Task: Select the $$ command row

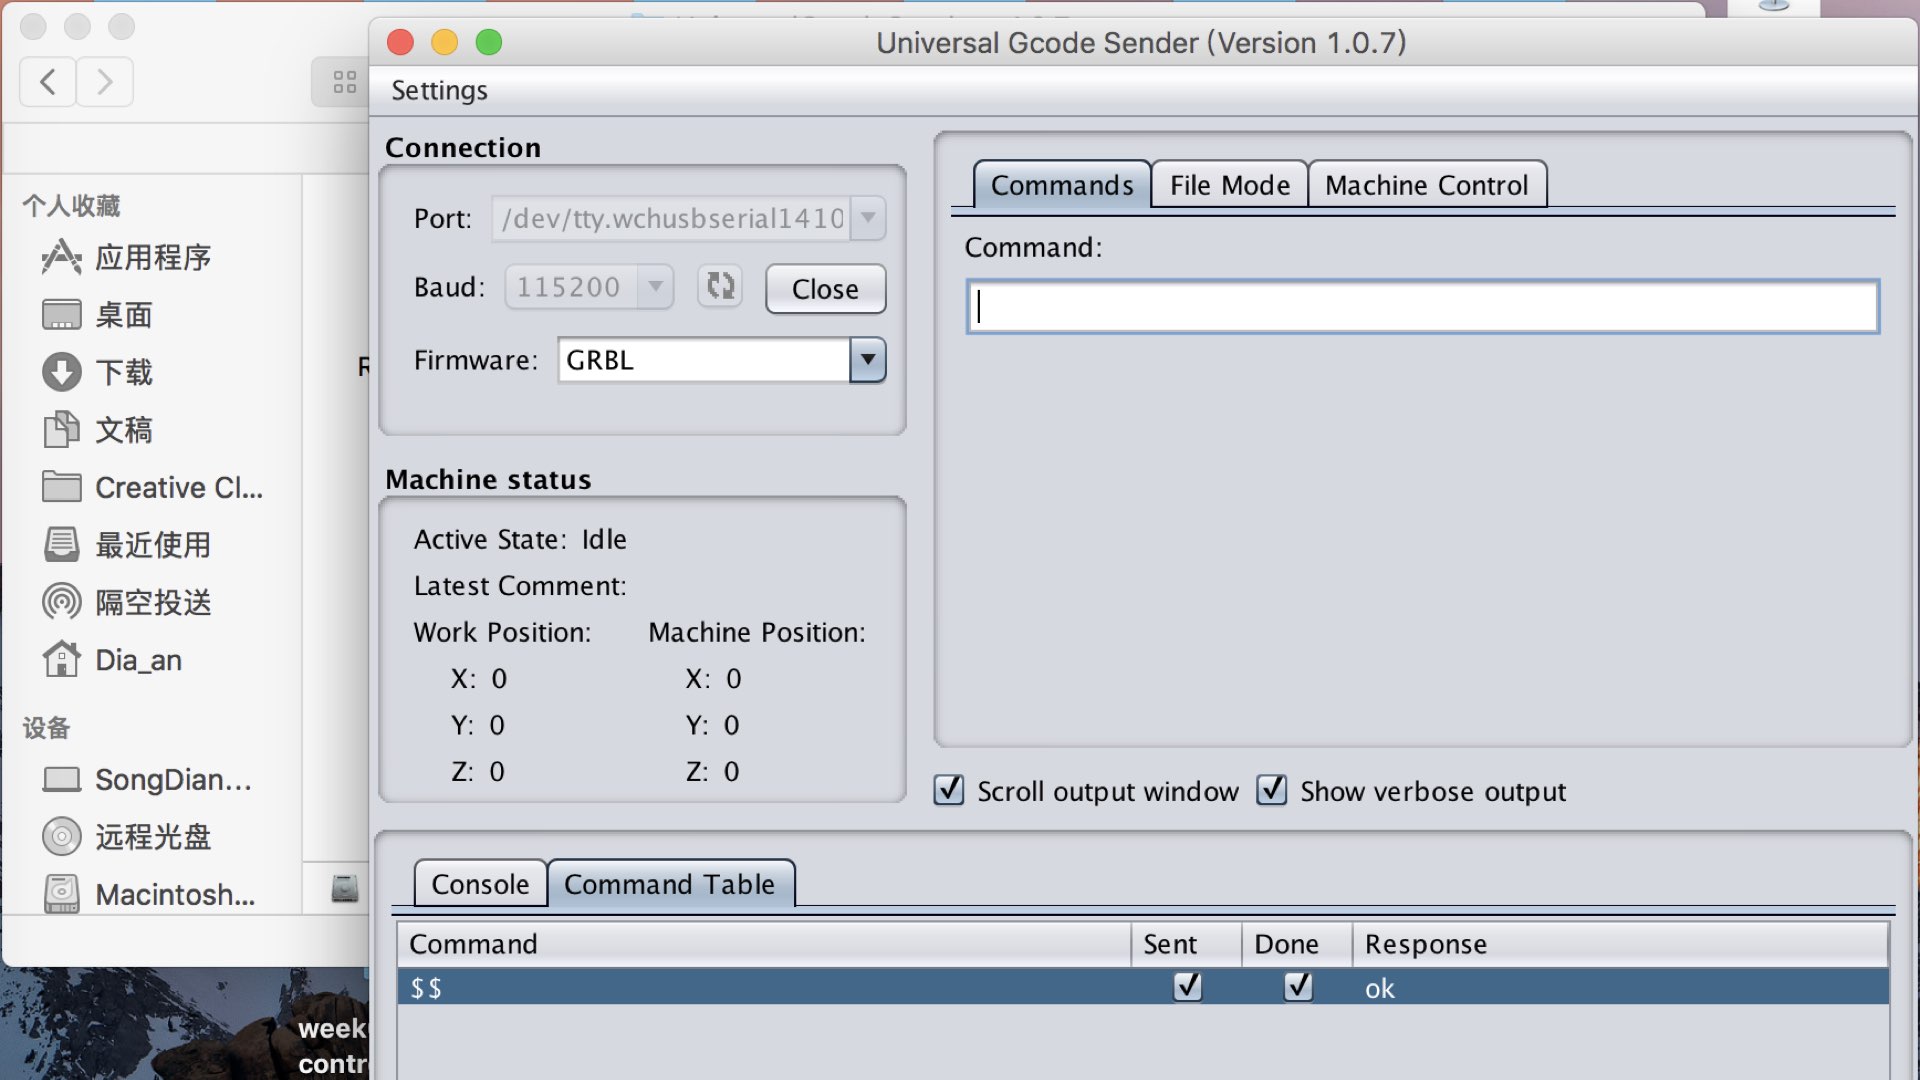Action: (x=1143, y=987)
